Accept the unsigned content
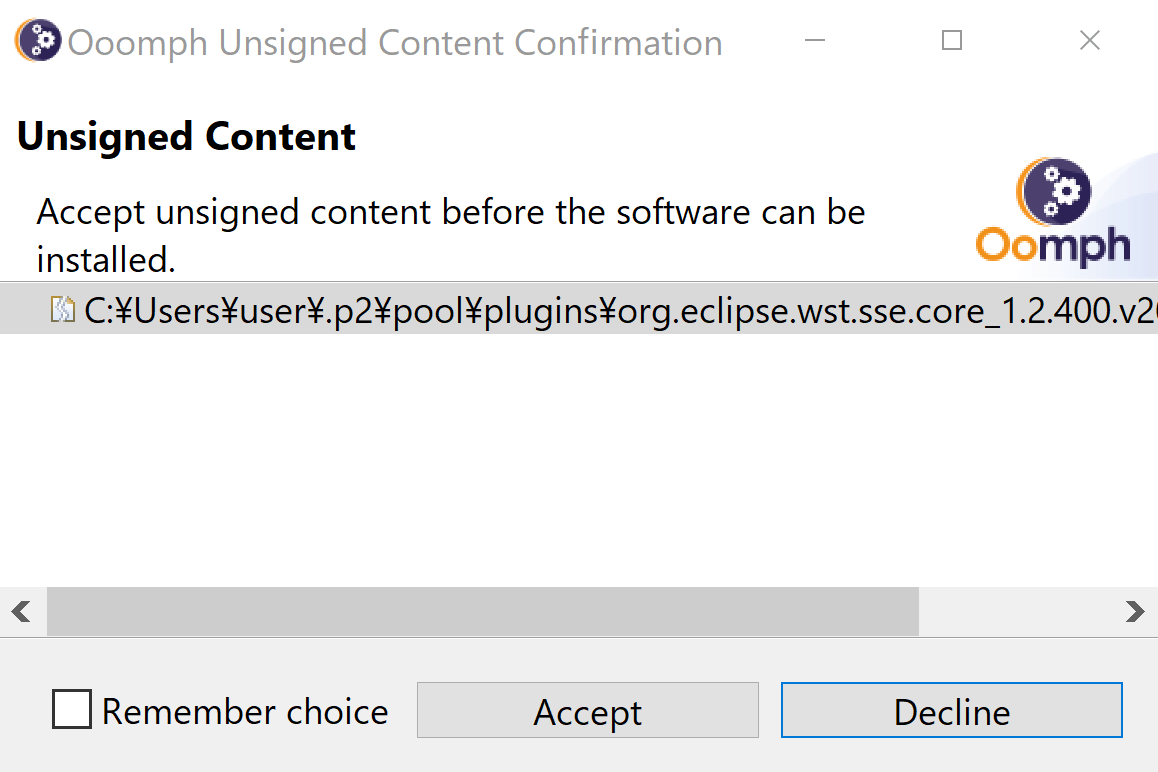The width and height of the screenshot is (1158, 772). [x=588, y=710]
